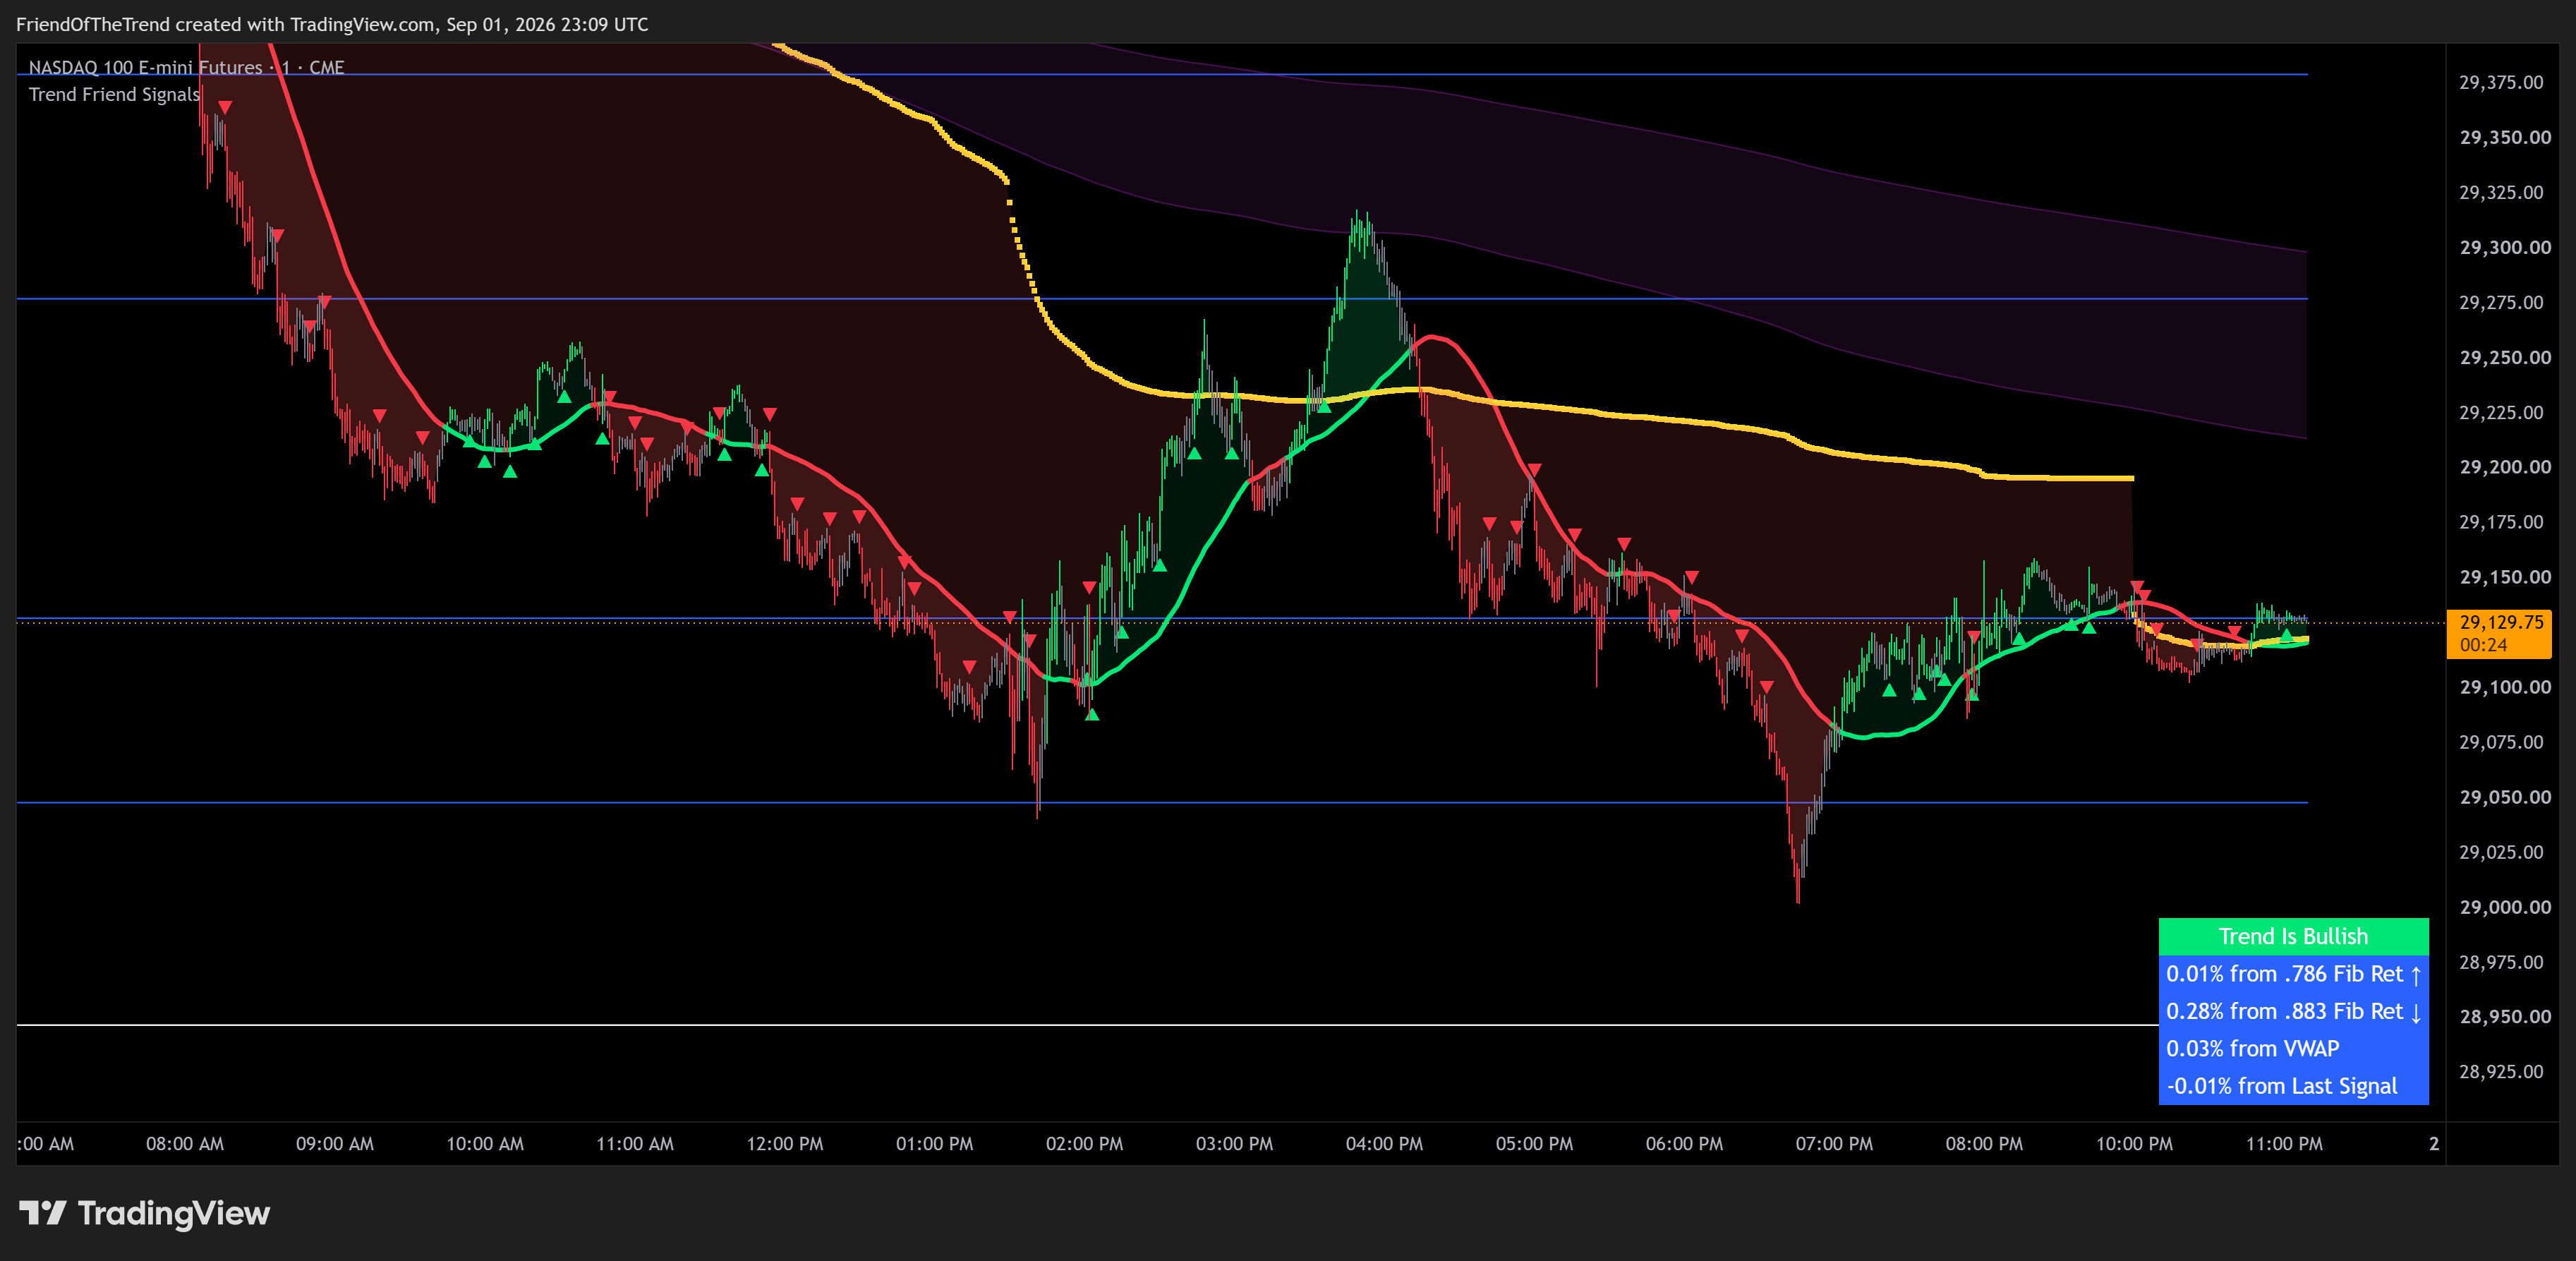Click the 12:00 PM time axis label
Image resolution: width=2576 pixels, height=1261 pixels.
pyautogui.click(x=785, y=1144)
